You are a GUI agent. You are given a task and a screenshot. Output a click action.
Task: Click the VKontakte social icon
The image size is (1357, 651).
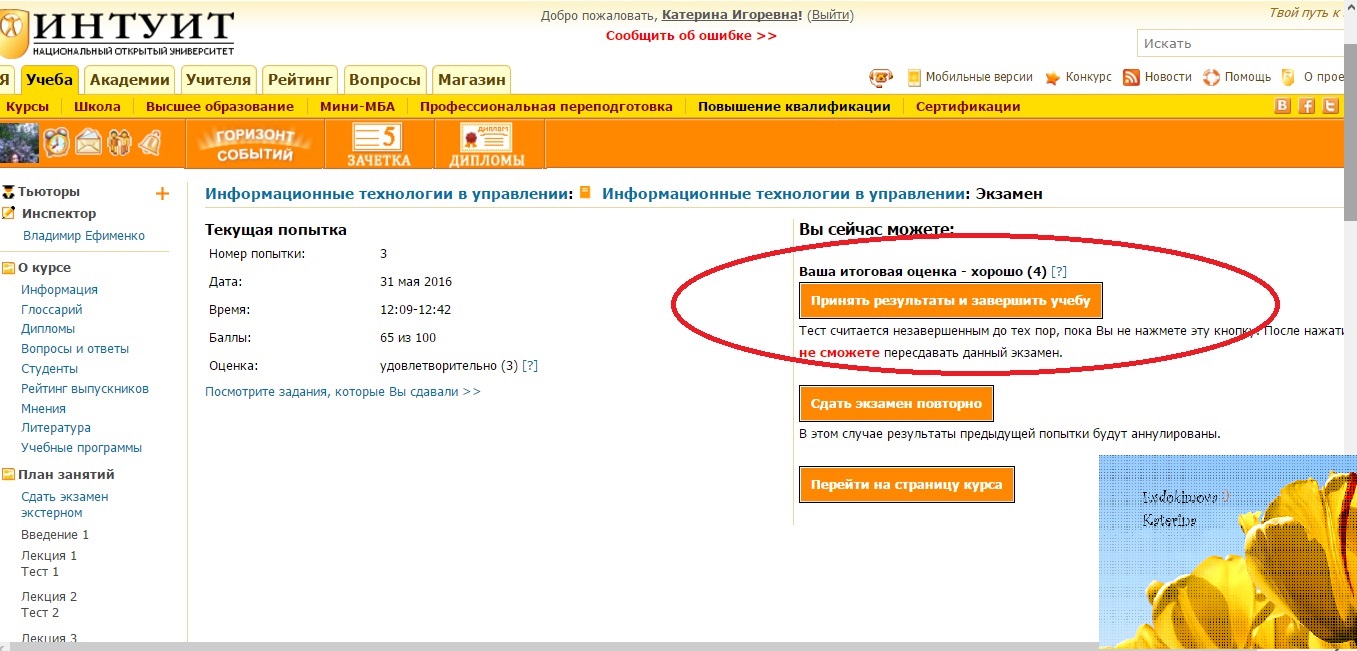click(x=1283, y=107)
